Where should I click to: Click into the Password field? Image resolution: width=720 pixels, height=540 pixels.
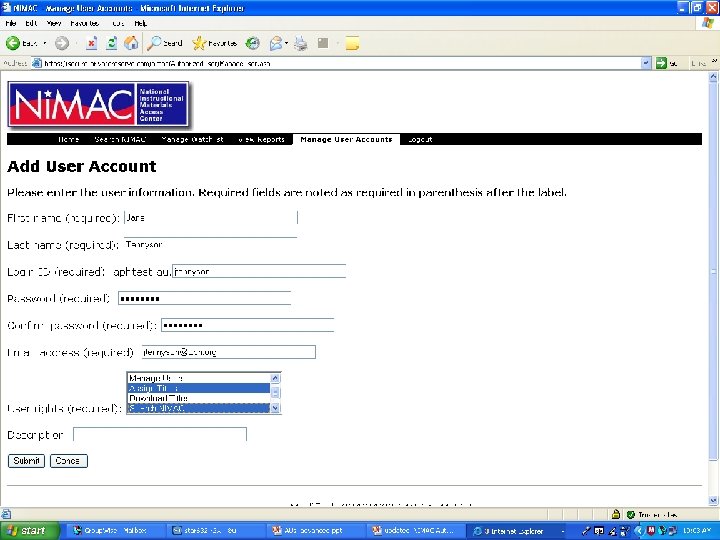click(204, 298)
